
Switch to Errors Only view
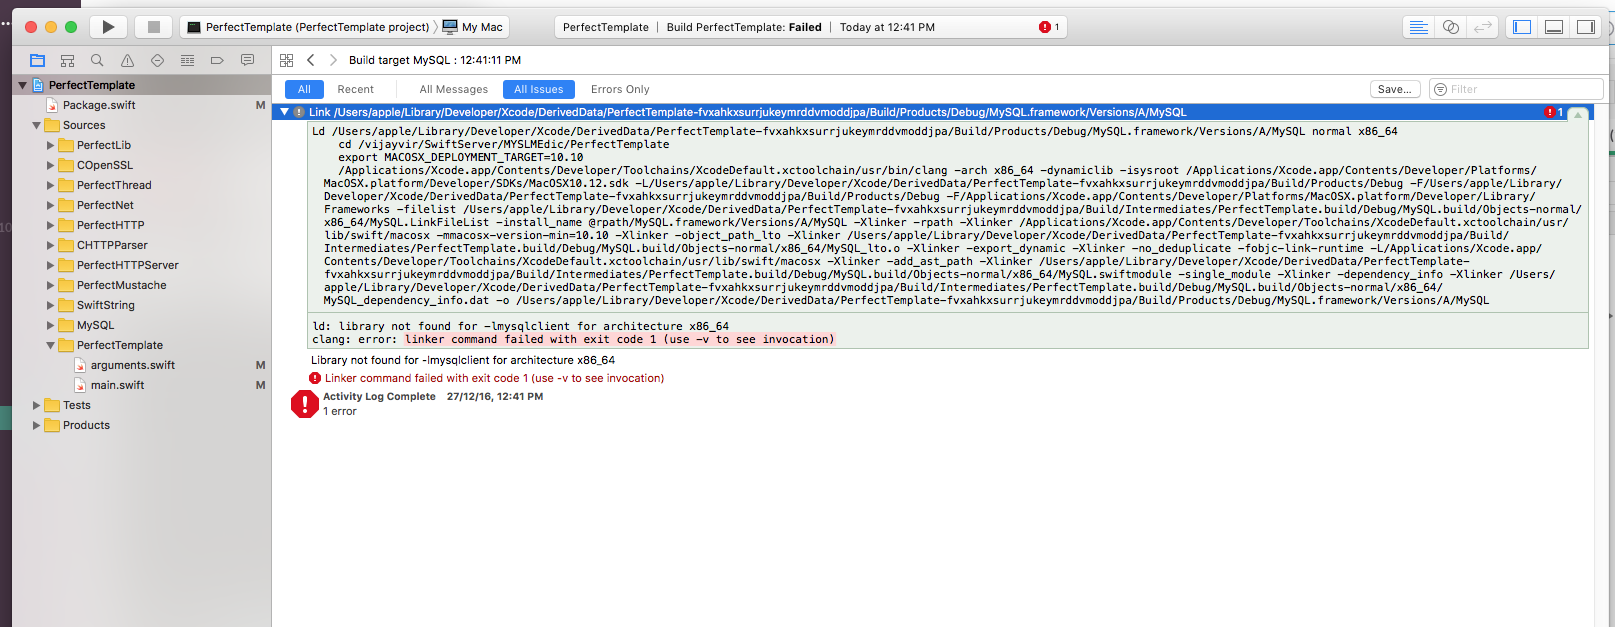pyautogui.click(x=620, y=89)
